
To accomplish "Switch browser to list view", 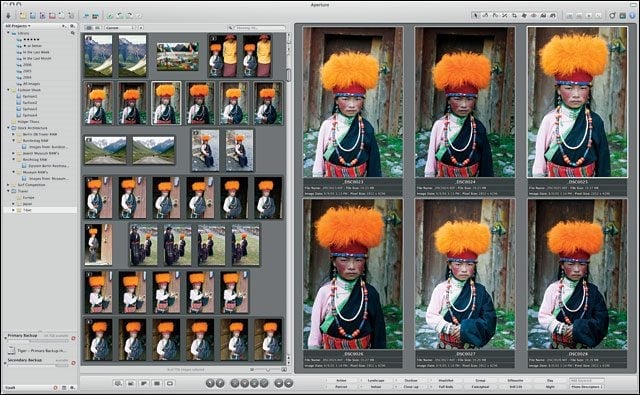I will coord(97,28).
